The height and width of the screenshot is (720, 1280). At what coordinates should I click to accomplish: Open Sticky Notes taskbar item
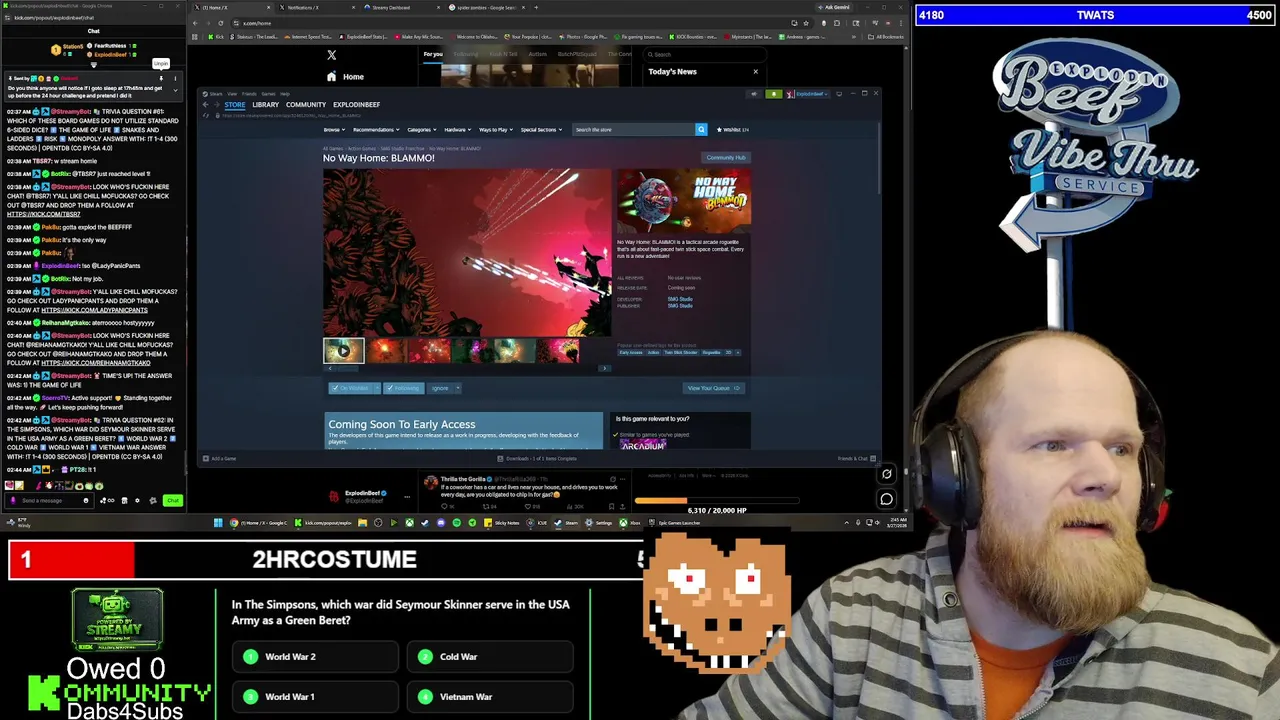503,522
